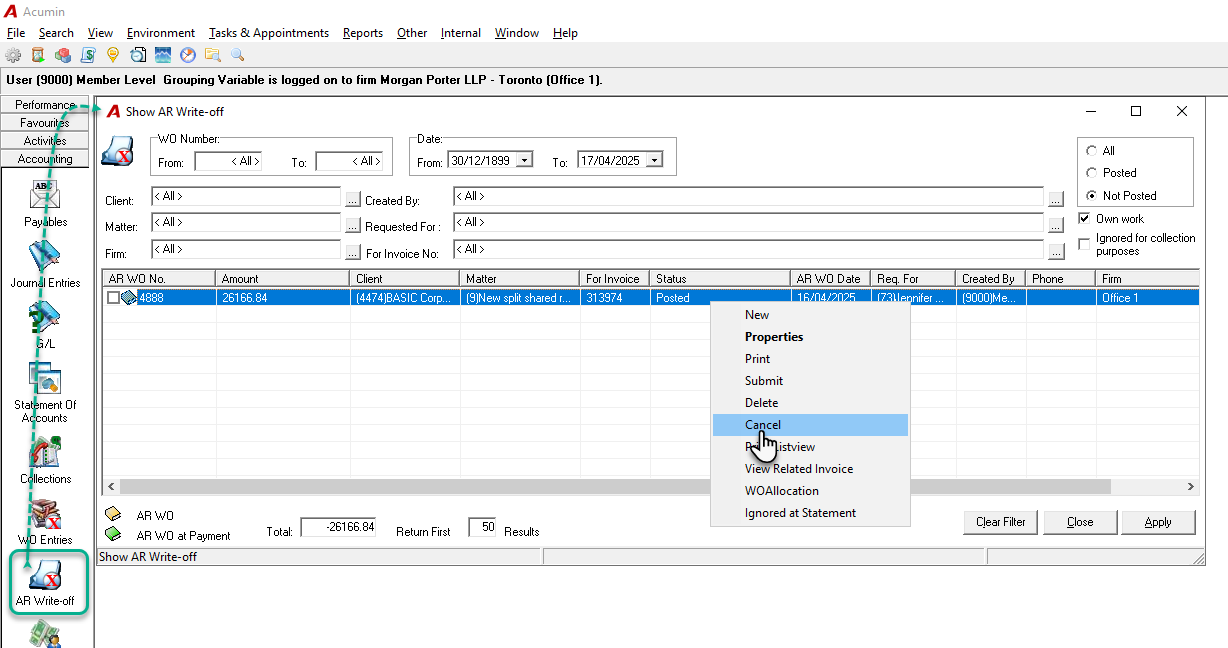
Task: Sort the list by Amount column header
Action: [x=283, y=279]
